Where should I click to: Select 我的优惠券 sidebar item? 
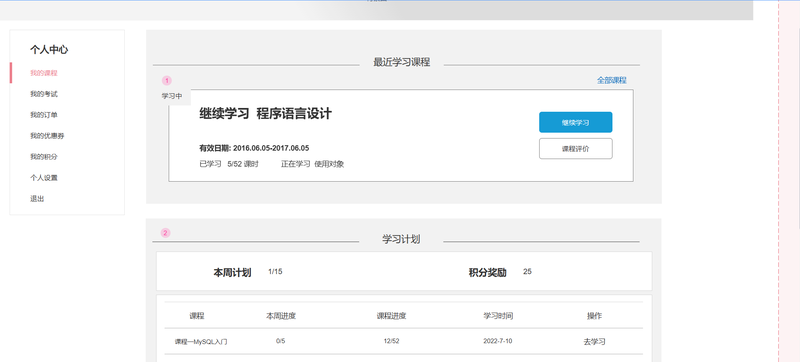pyautogui.click(x=47, y=136)
